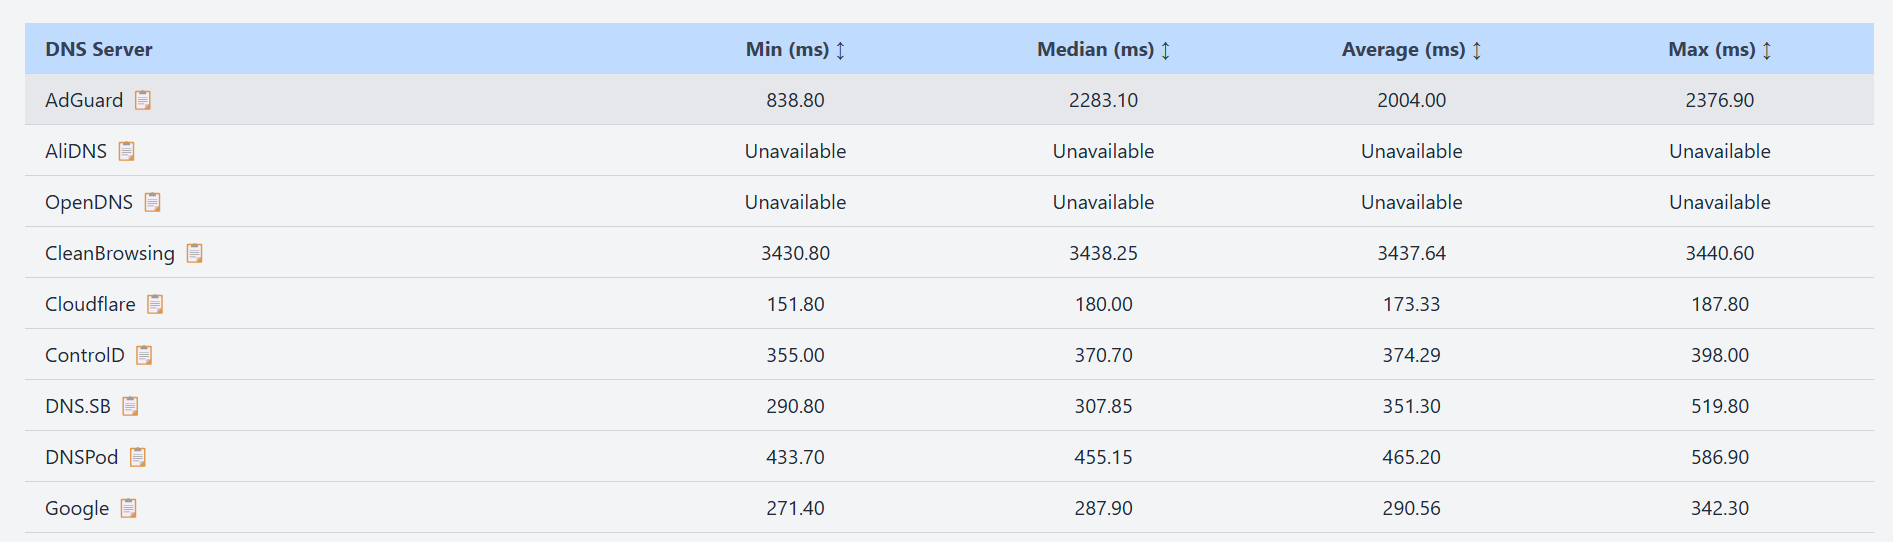Click the DNS Server column header
Image resolution: width=1893 pixels, height=542 pixels.
99,49
